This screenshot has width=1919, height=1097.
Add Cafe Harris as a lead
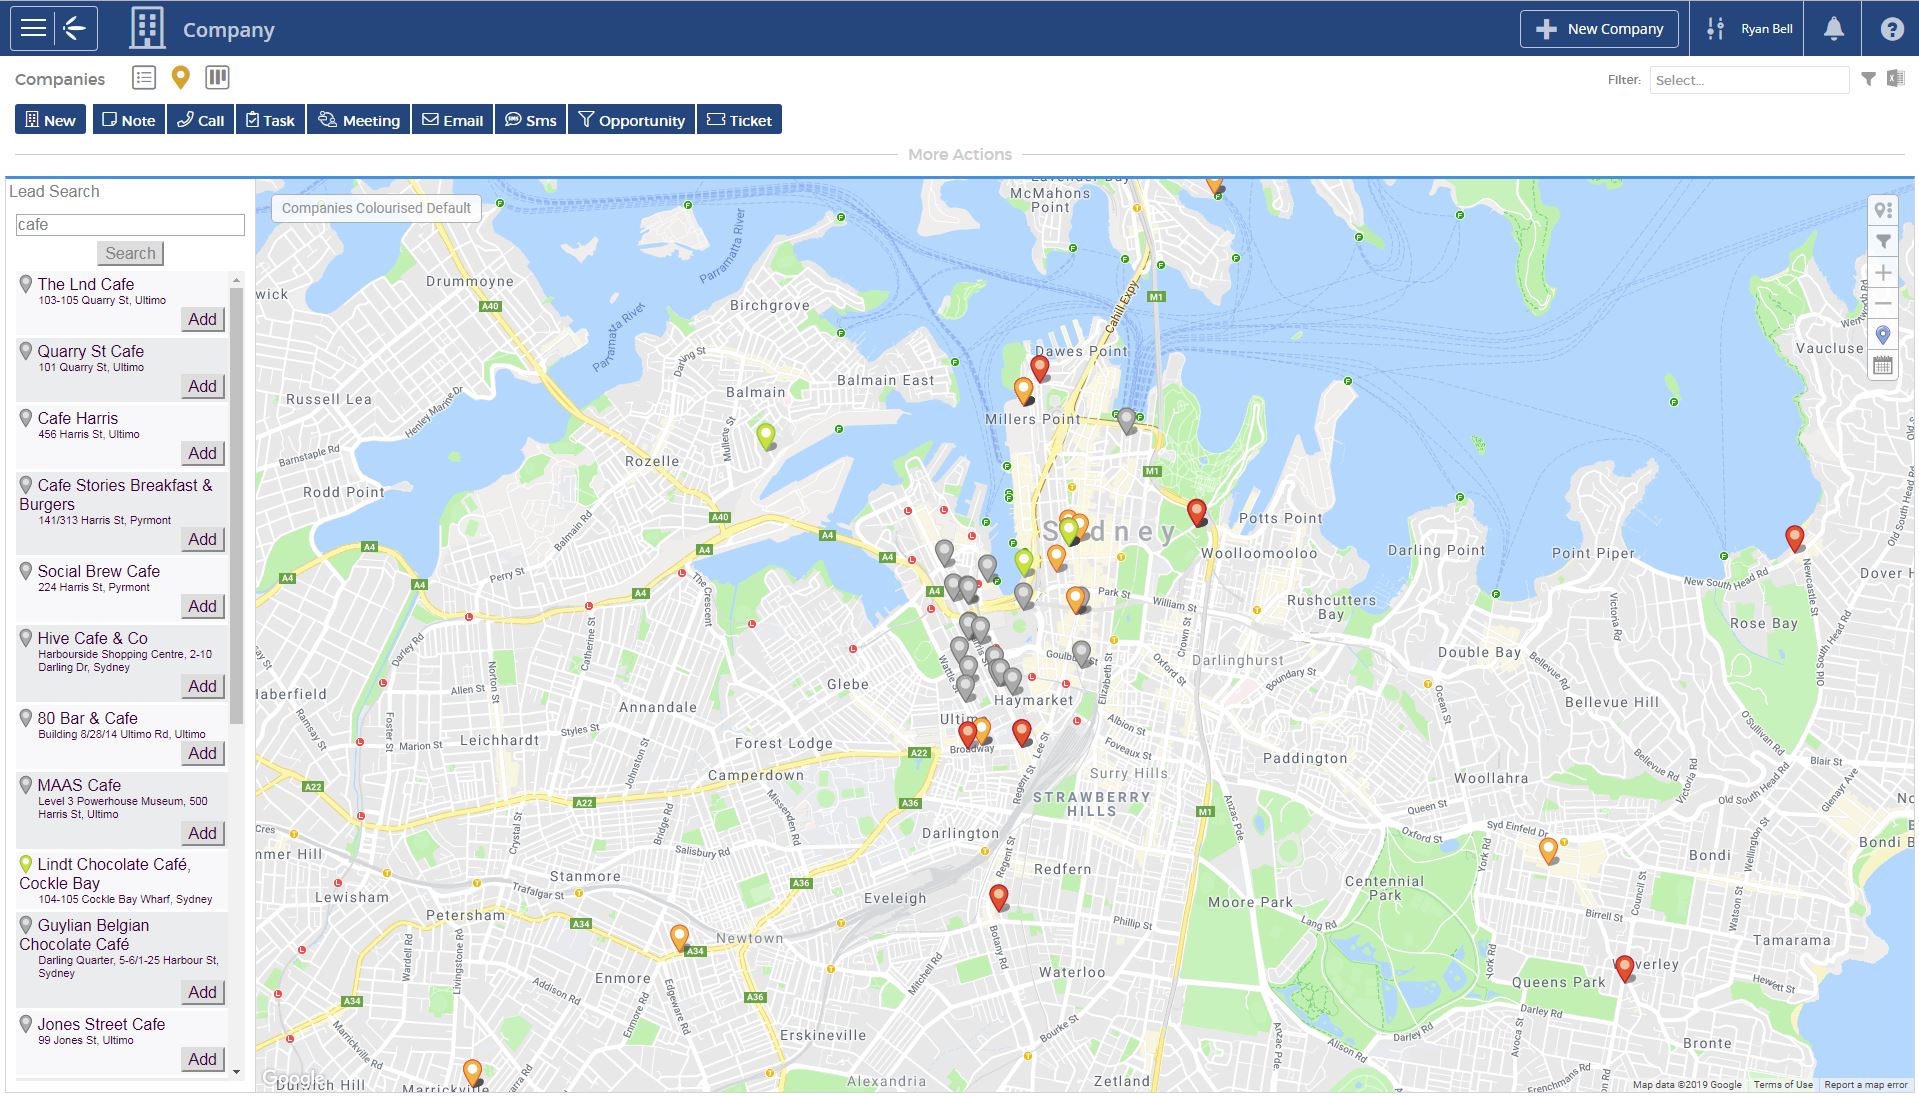[202, 453]
